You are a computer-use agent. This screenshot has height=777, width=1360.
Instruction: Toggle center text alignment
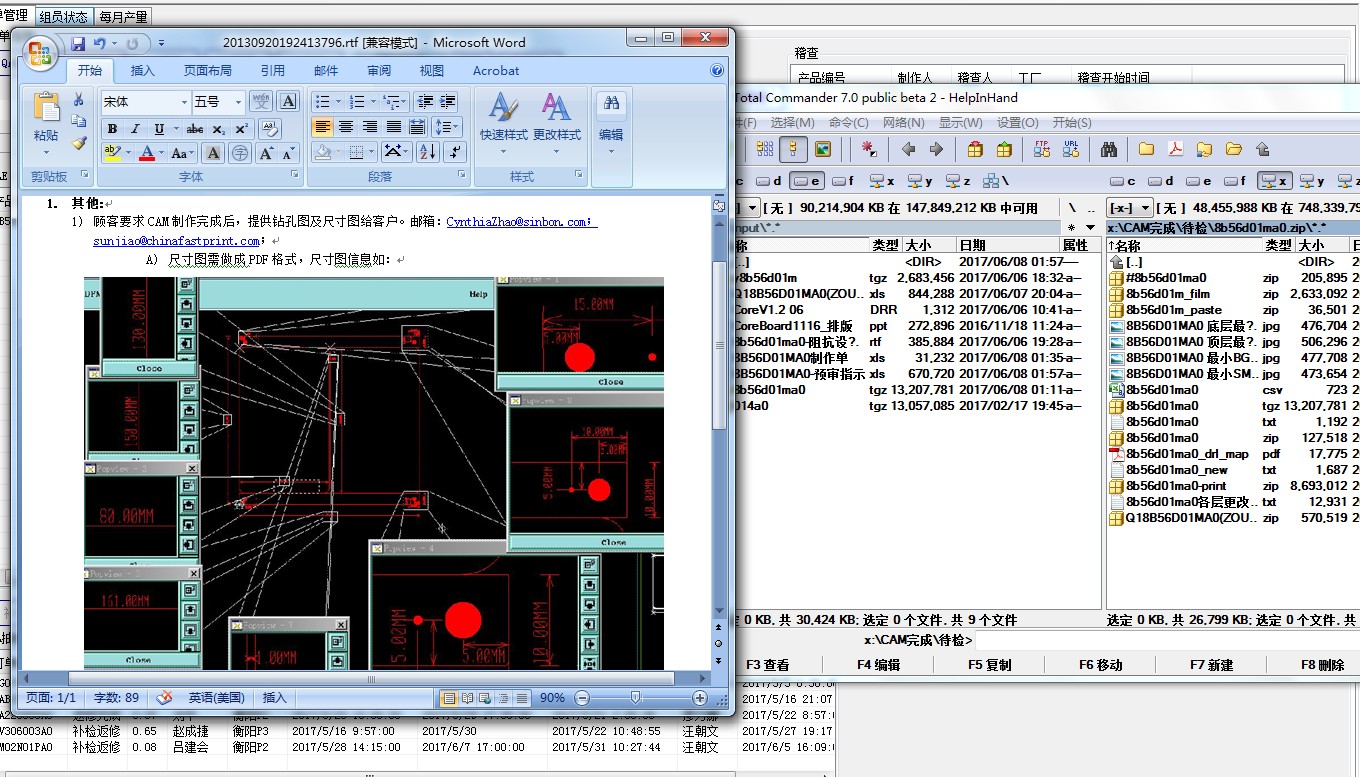(x=346, y=127)
